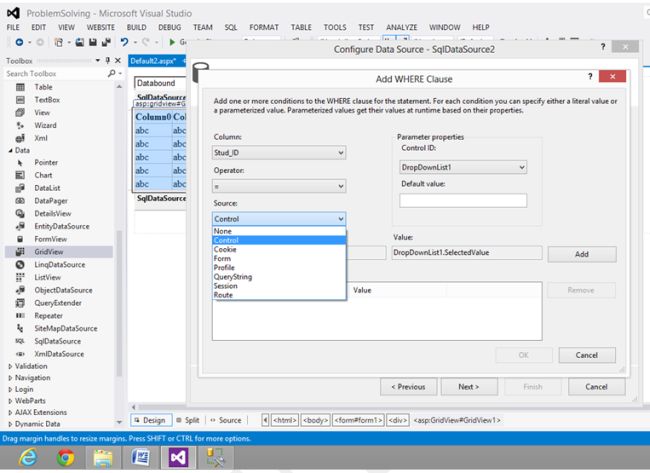Open Microsoft Word from the taskbar
This screenshot has height=473, width=650.
pyautogui.click(x=141, y=458)
